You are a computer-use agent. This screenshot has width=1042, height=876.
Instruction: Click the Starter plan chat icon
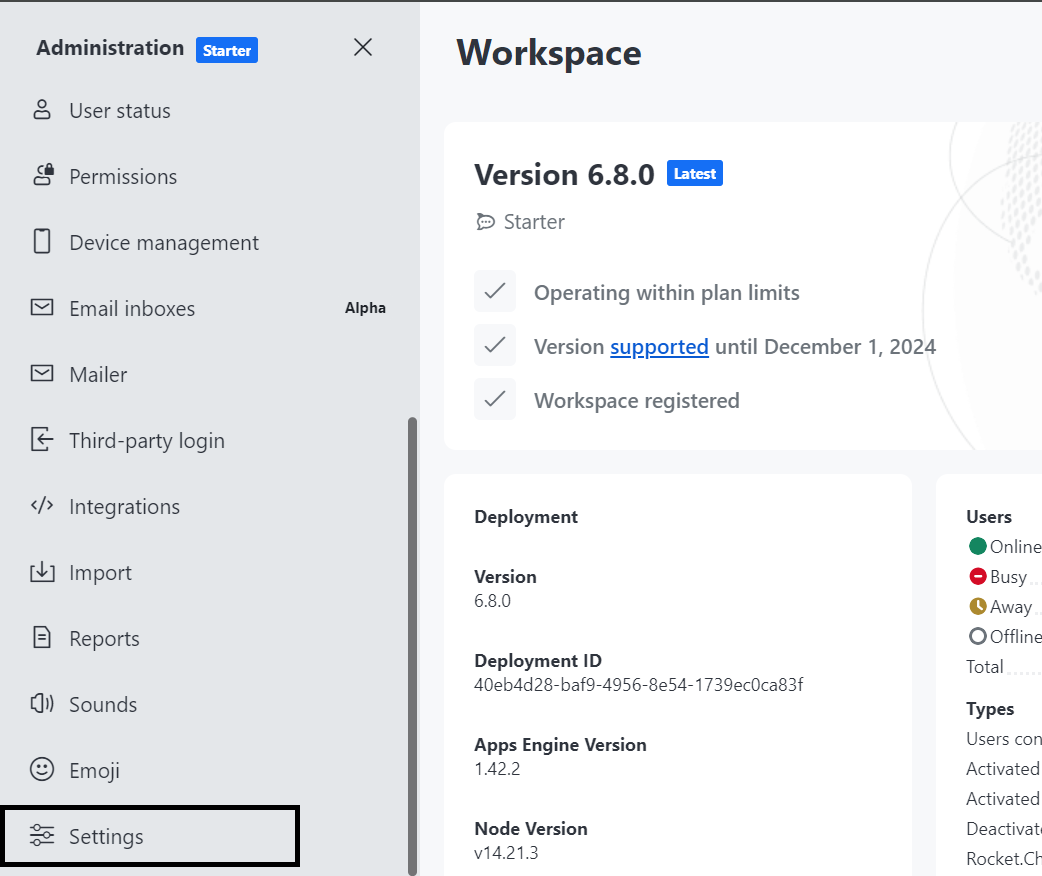coord(486,222)
